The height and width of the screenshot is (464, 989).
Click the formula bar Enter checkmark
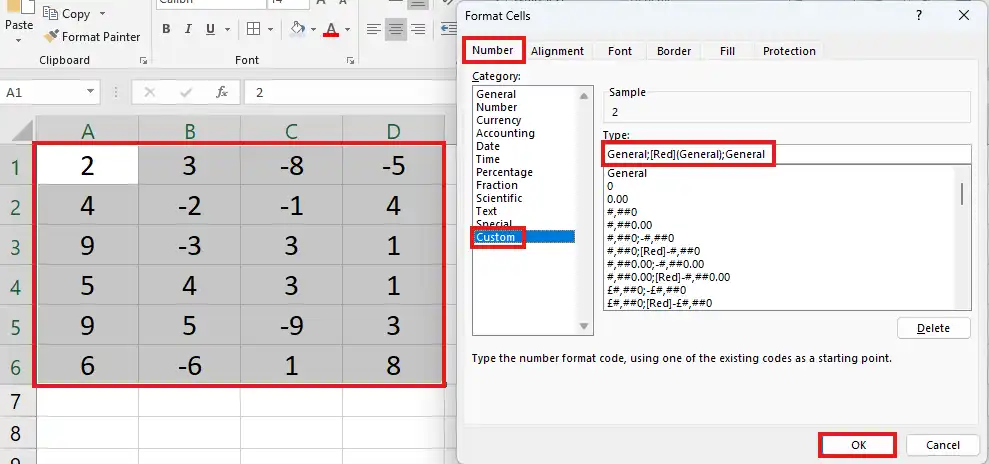[x=186, y=93]
